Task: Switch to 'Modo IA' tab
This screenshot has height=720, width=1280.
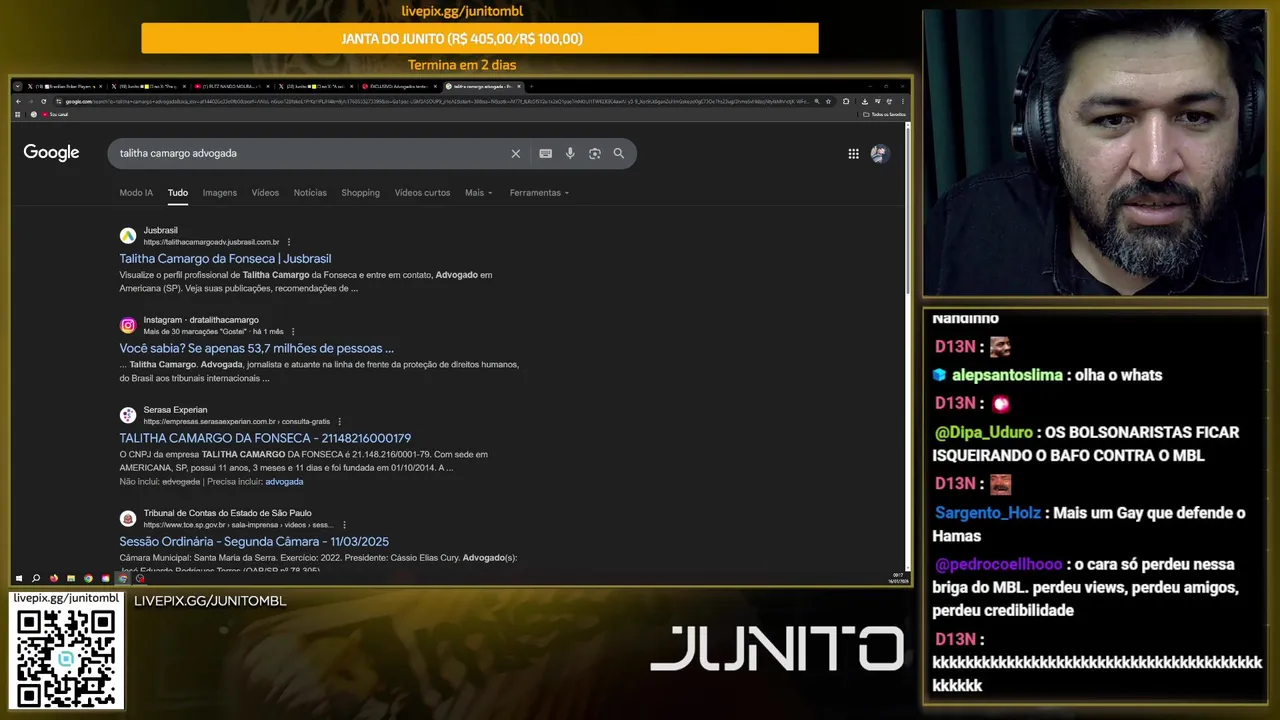Action: (136, 193)
